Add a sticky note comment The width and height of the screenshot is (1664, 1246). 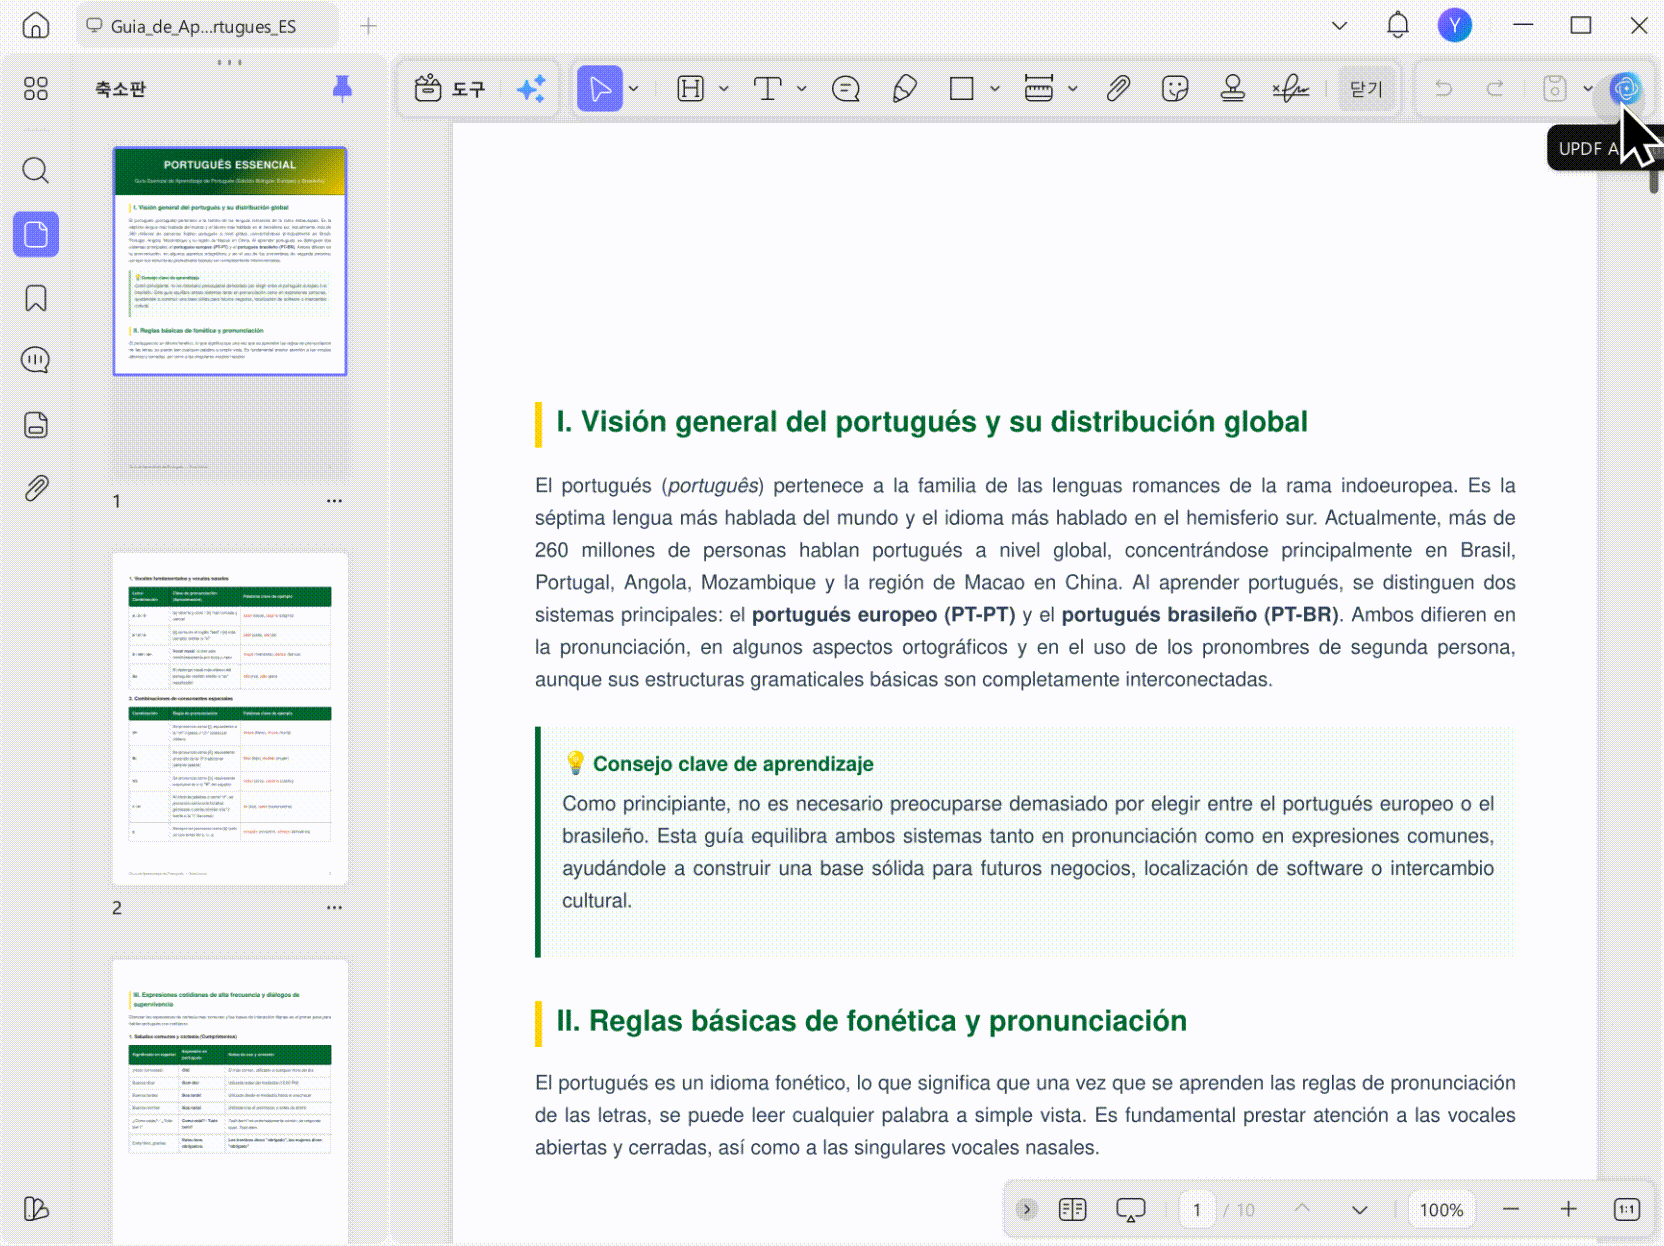[x=846, y=88]
